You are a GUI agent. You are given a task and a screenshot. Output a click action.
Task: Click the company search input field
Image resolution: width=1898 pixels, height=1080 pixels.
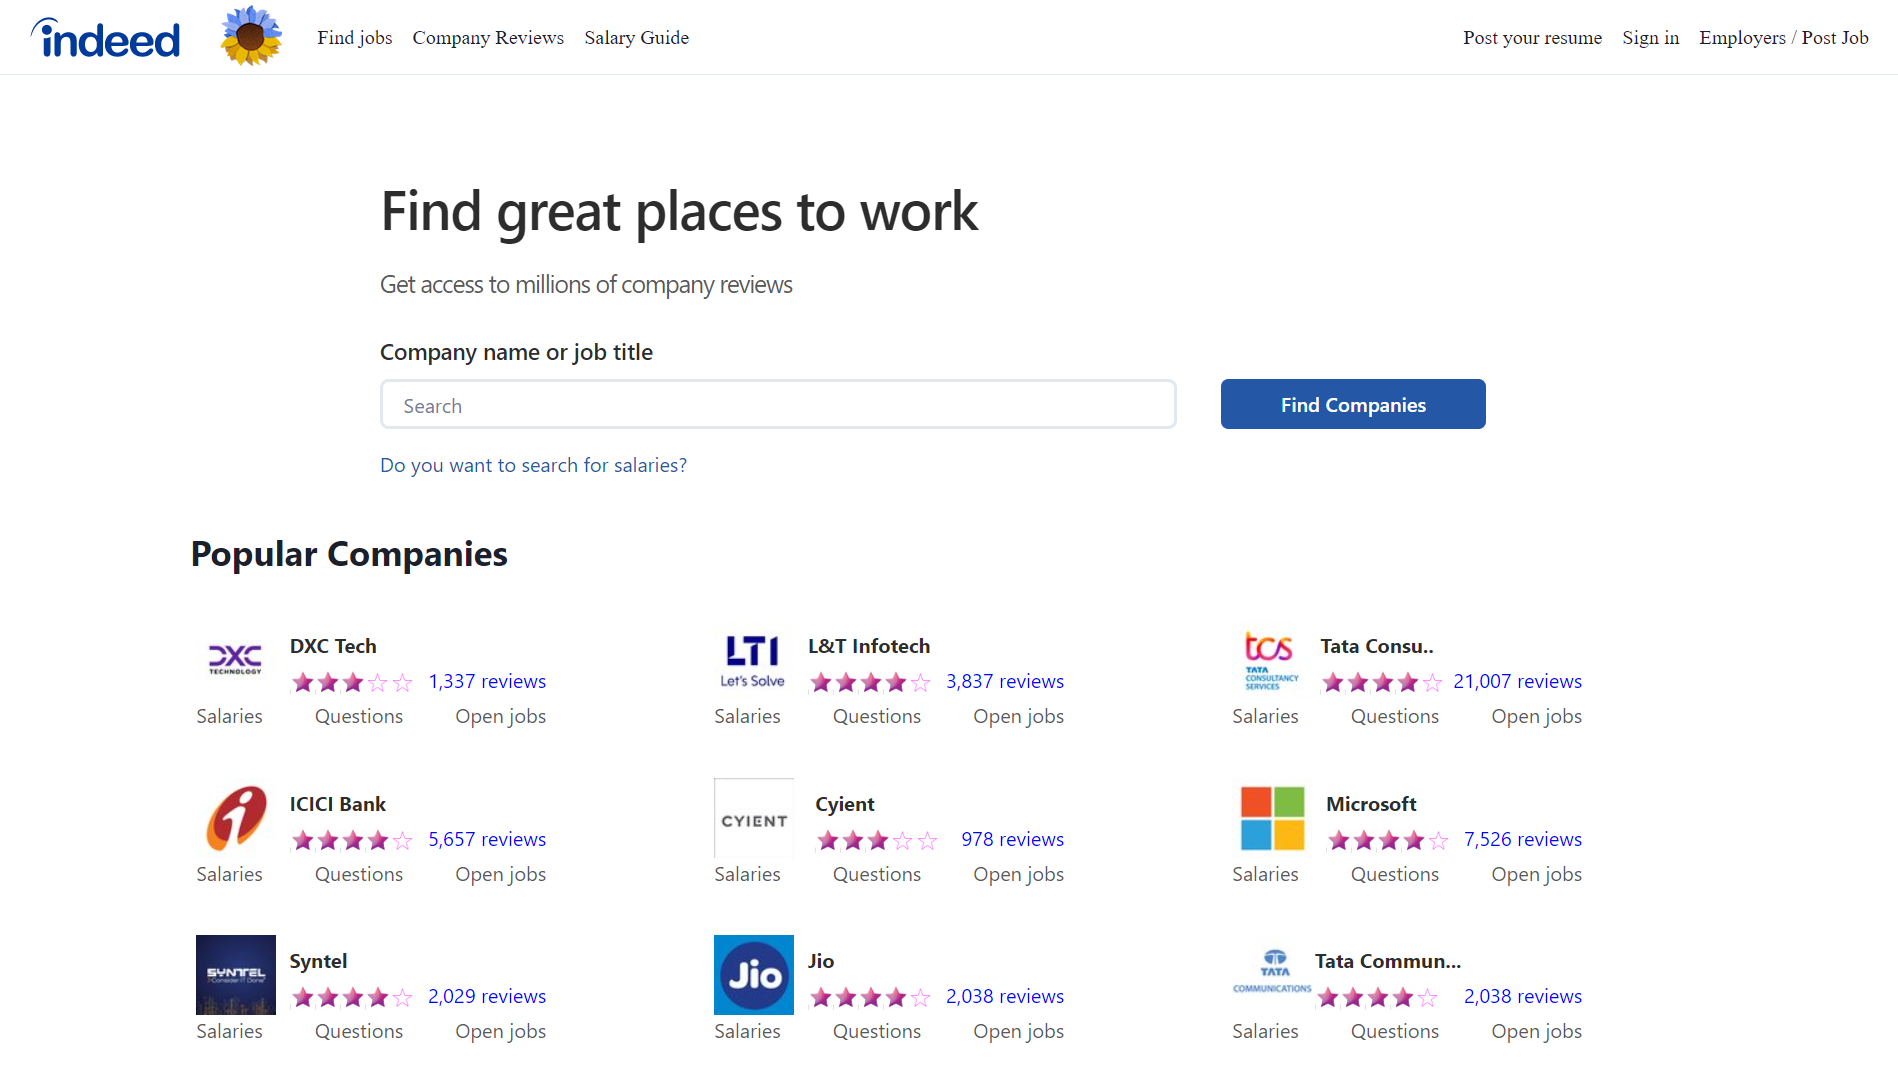[778, 404]
